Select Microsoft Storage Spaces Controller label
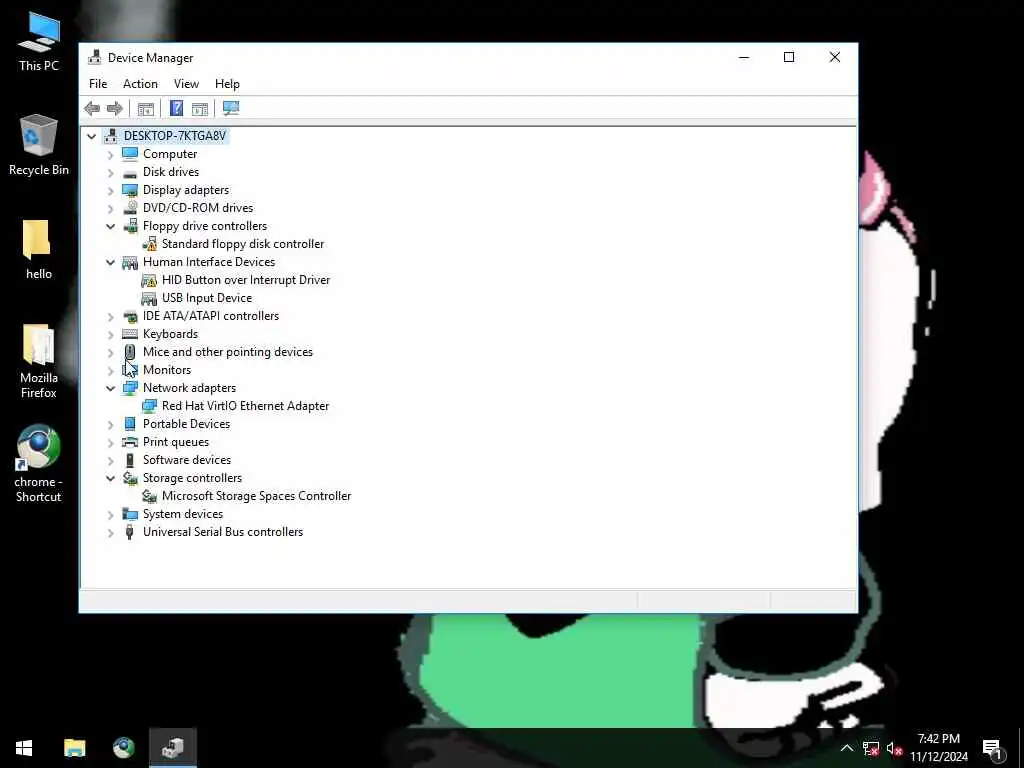1024x768 pixels. coord(257,496)
